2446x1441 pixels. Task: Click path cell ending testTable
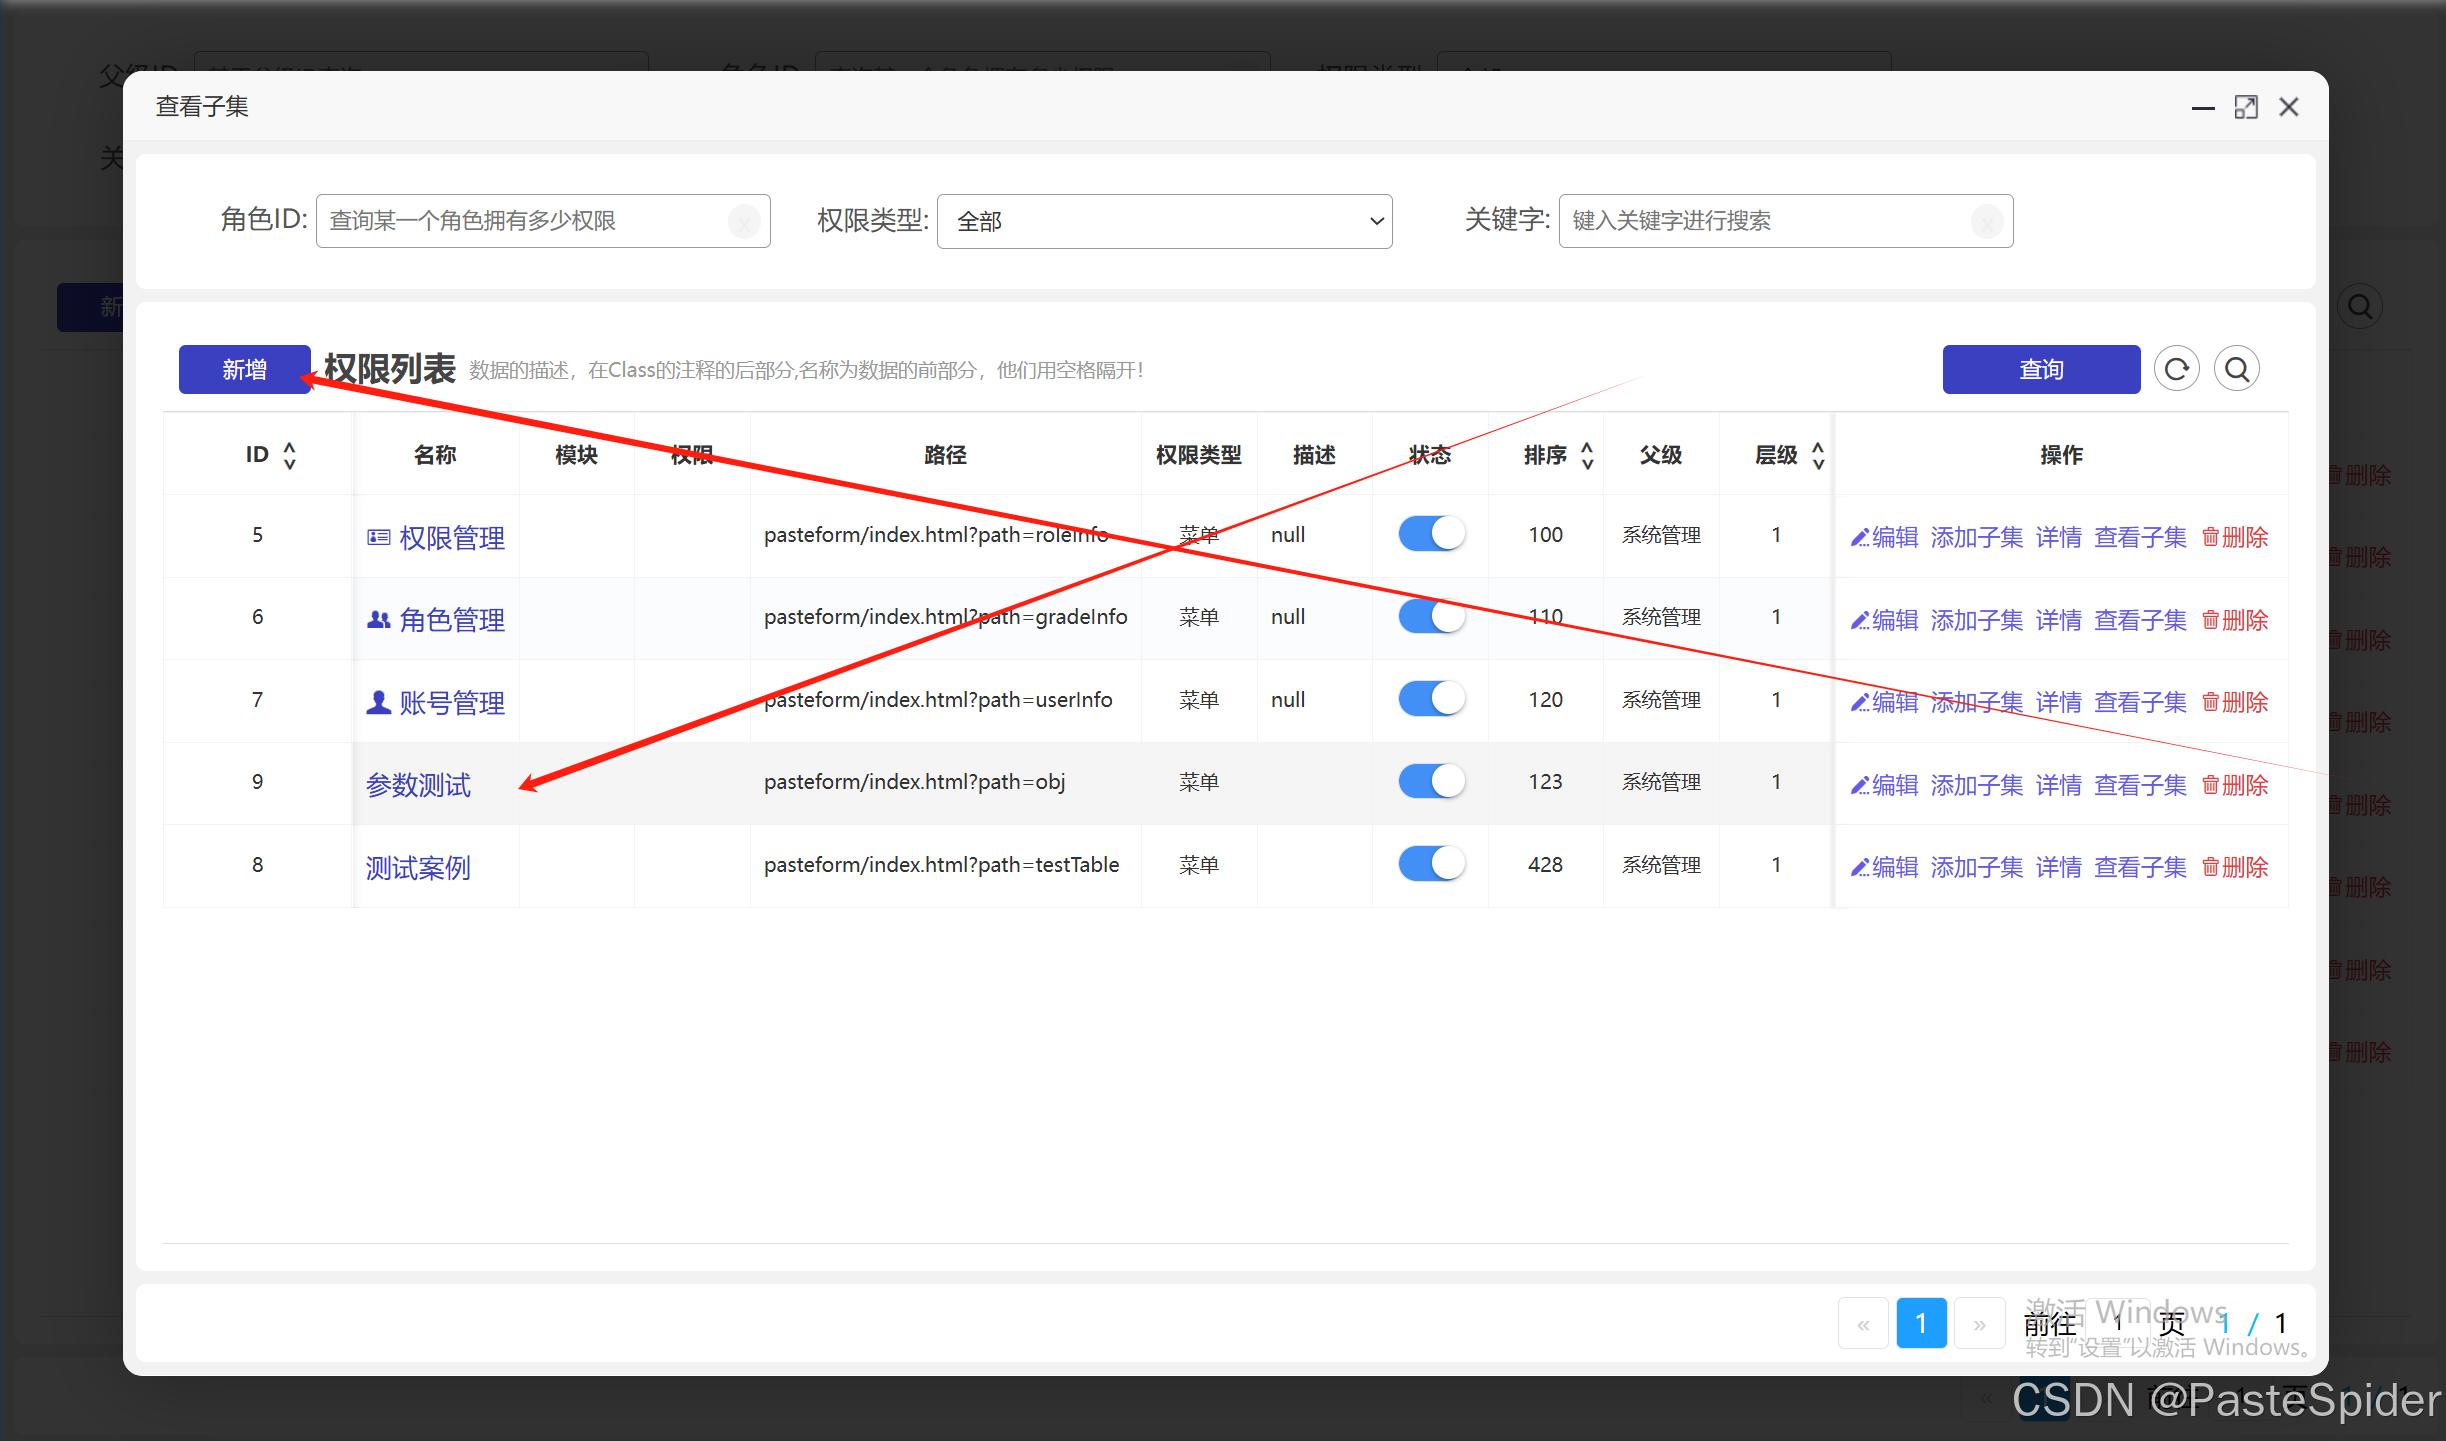(941, 865)
